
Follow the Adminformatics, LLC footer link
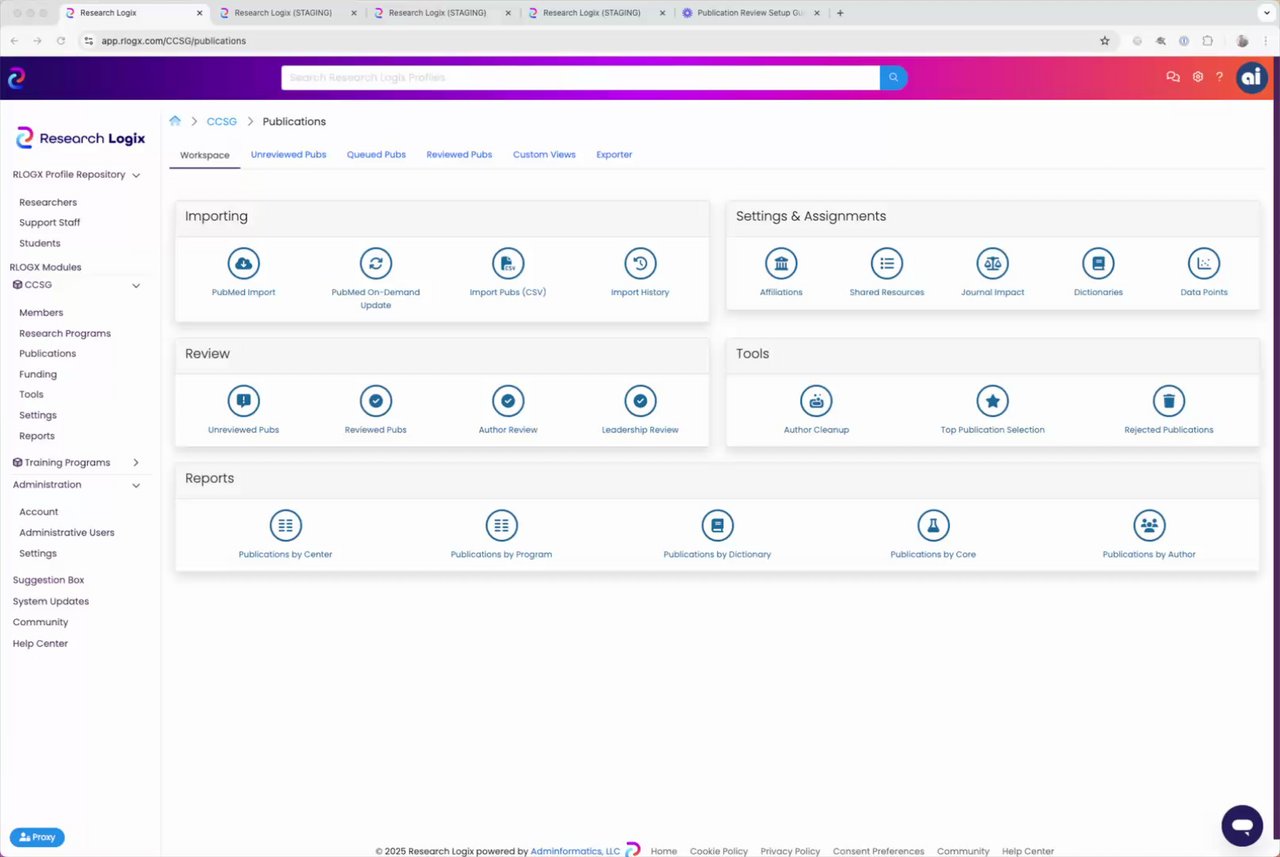pyautogui.click(x=575, y=851)
